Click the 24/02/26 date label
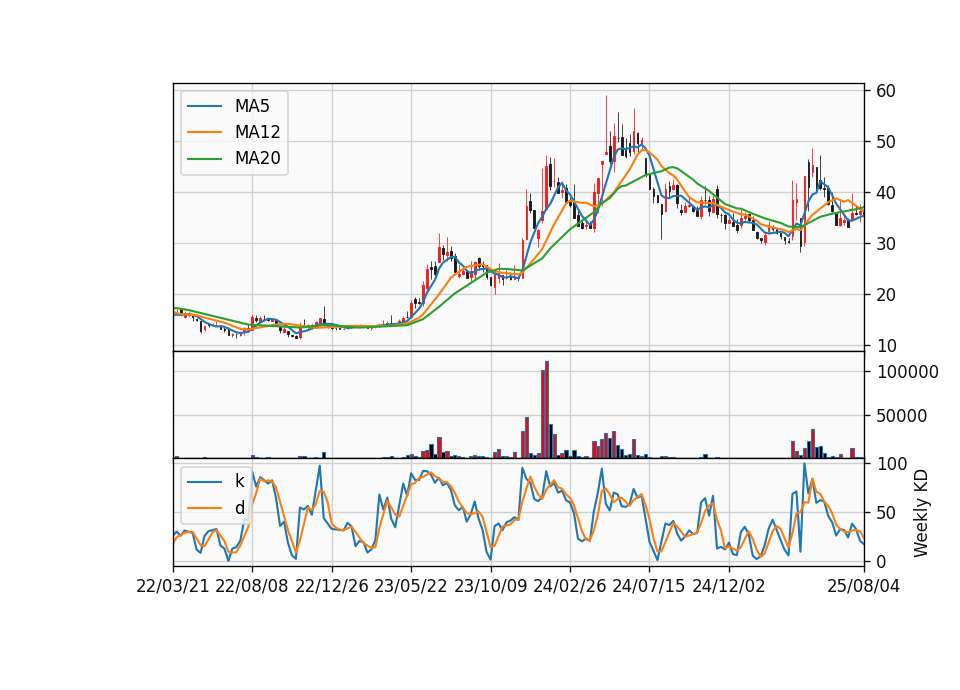Screen dimensions: 960x690 (569, 586)
